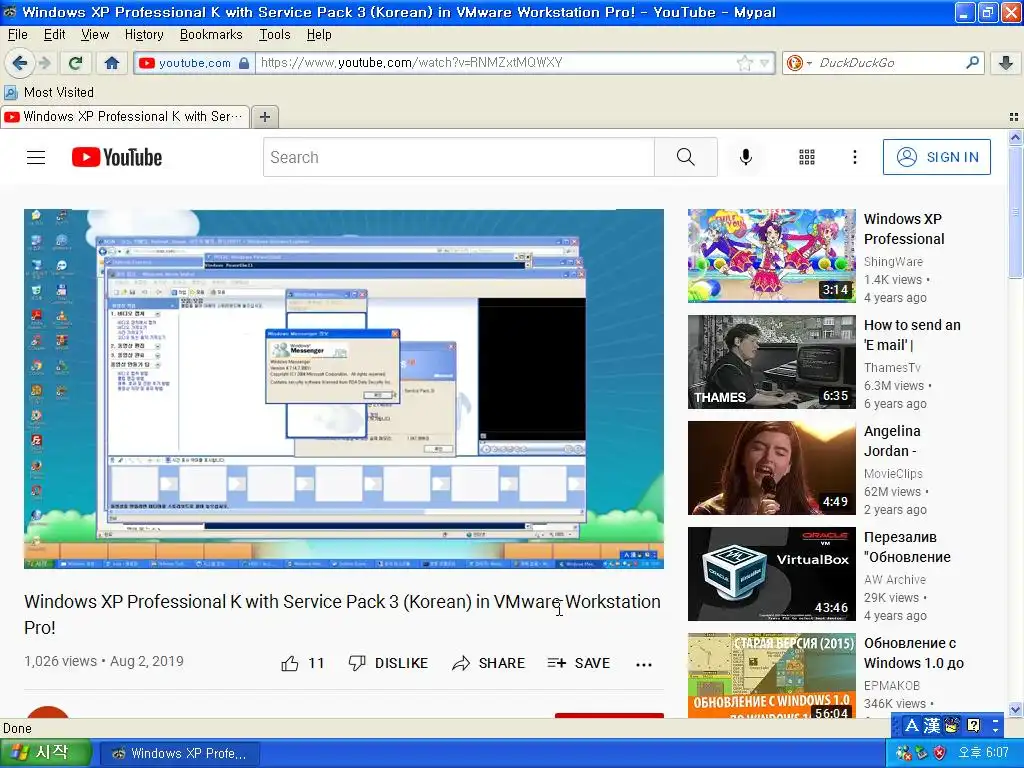Select the Windows XP Professional K browser tab
1024x768 pixels.
pyautogui.click(x=125, y=117)
